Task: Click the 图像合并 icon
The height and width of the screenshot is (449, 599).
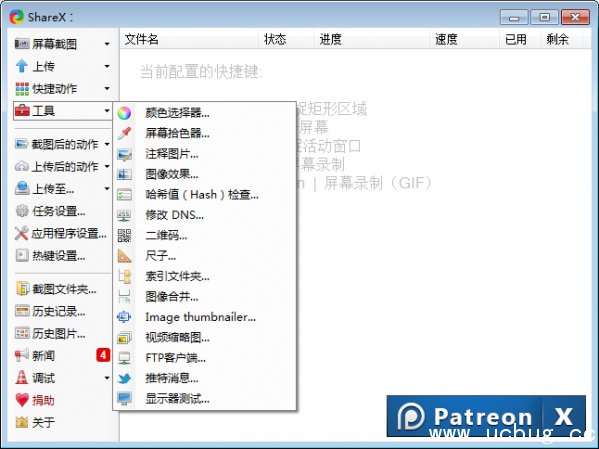Action: [x=124, y=297]
